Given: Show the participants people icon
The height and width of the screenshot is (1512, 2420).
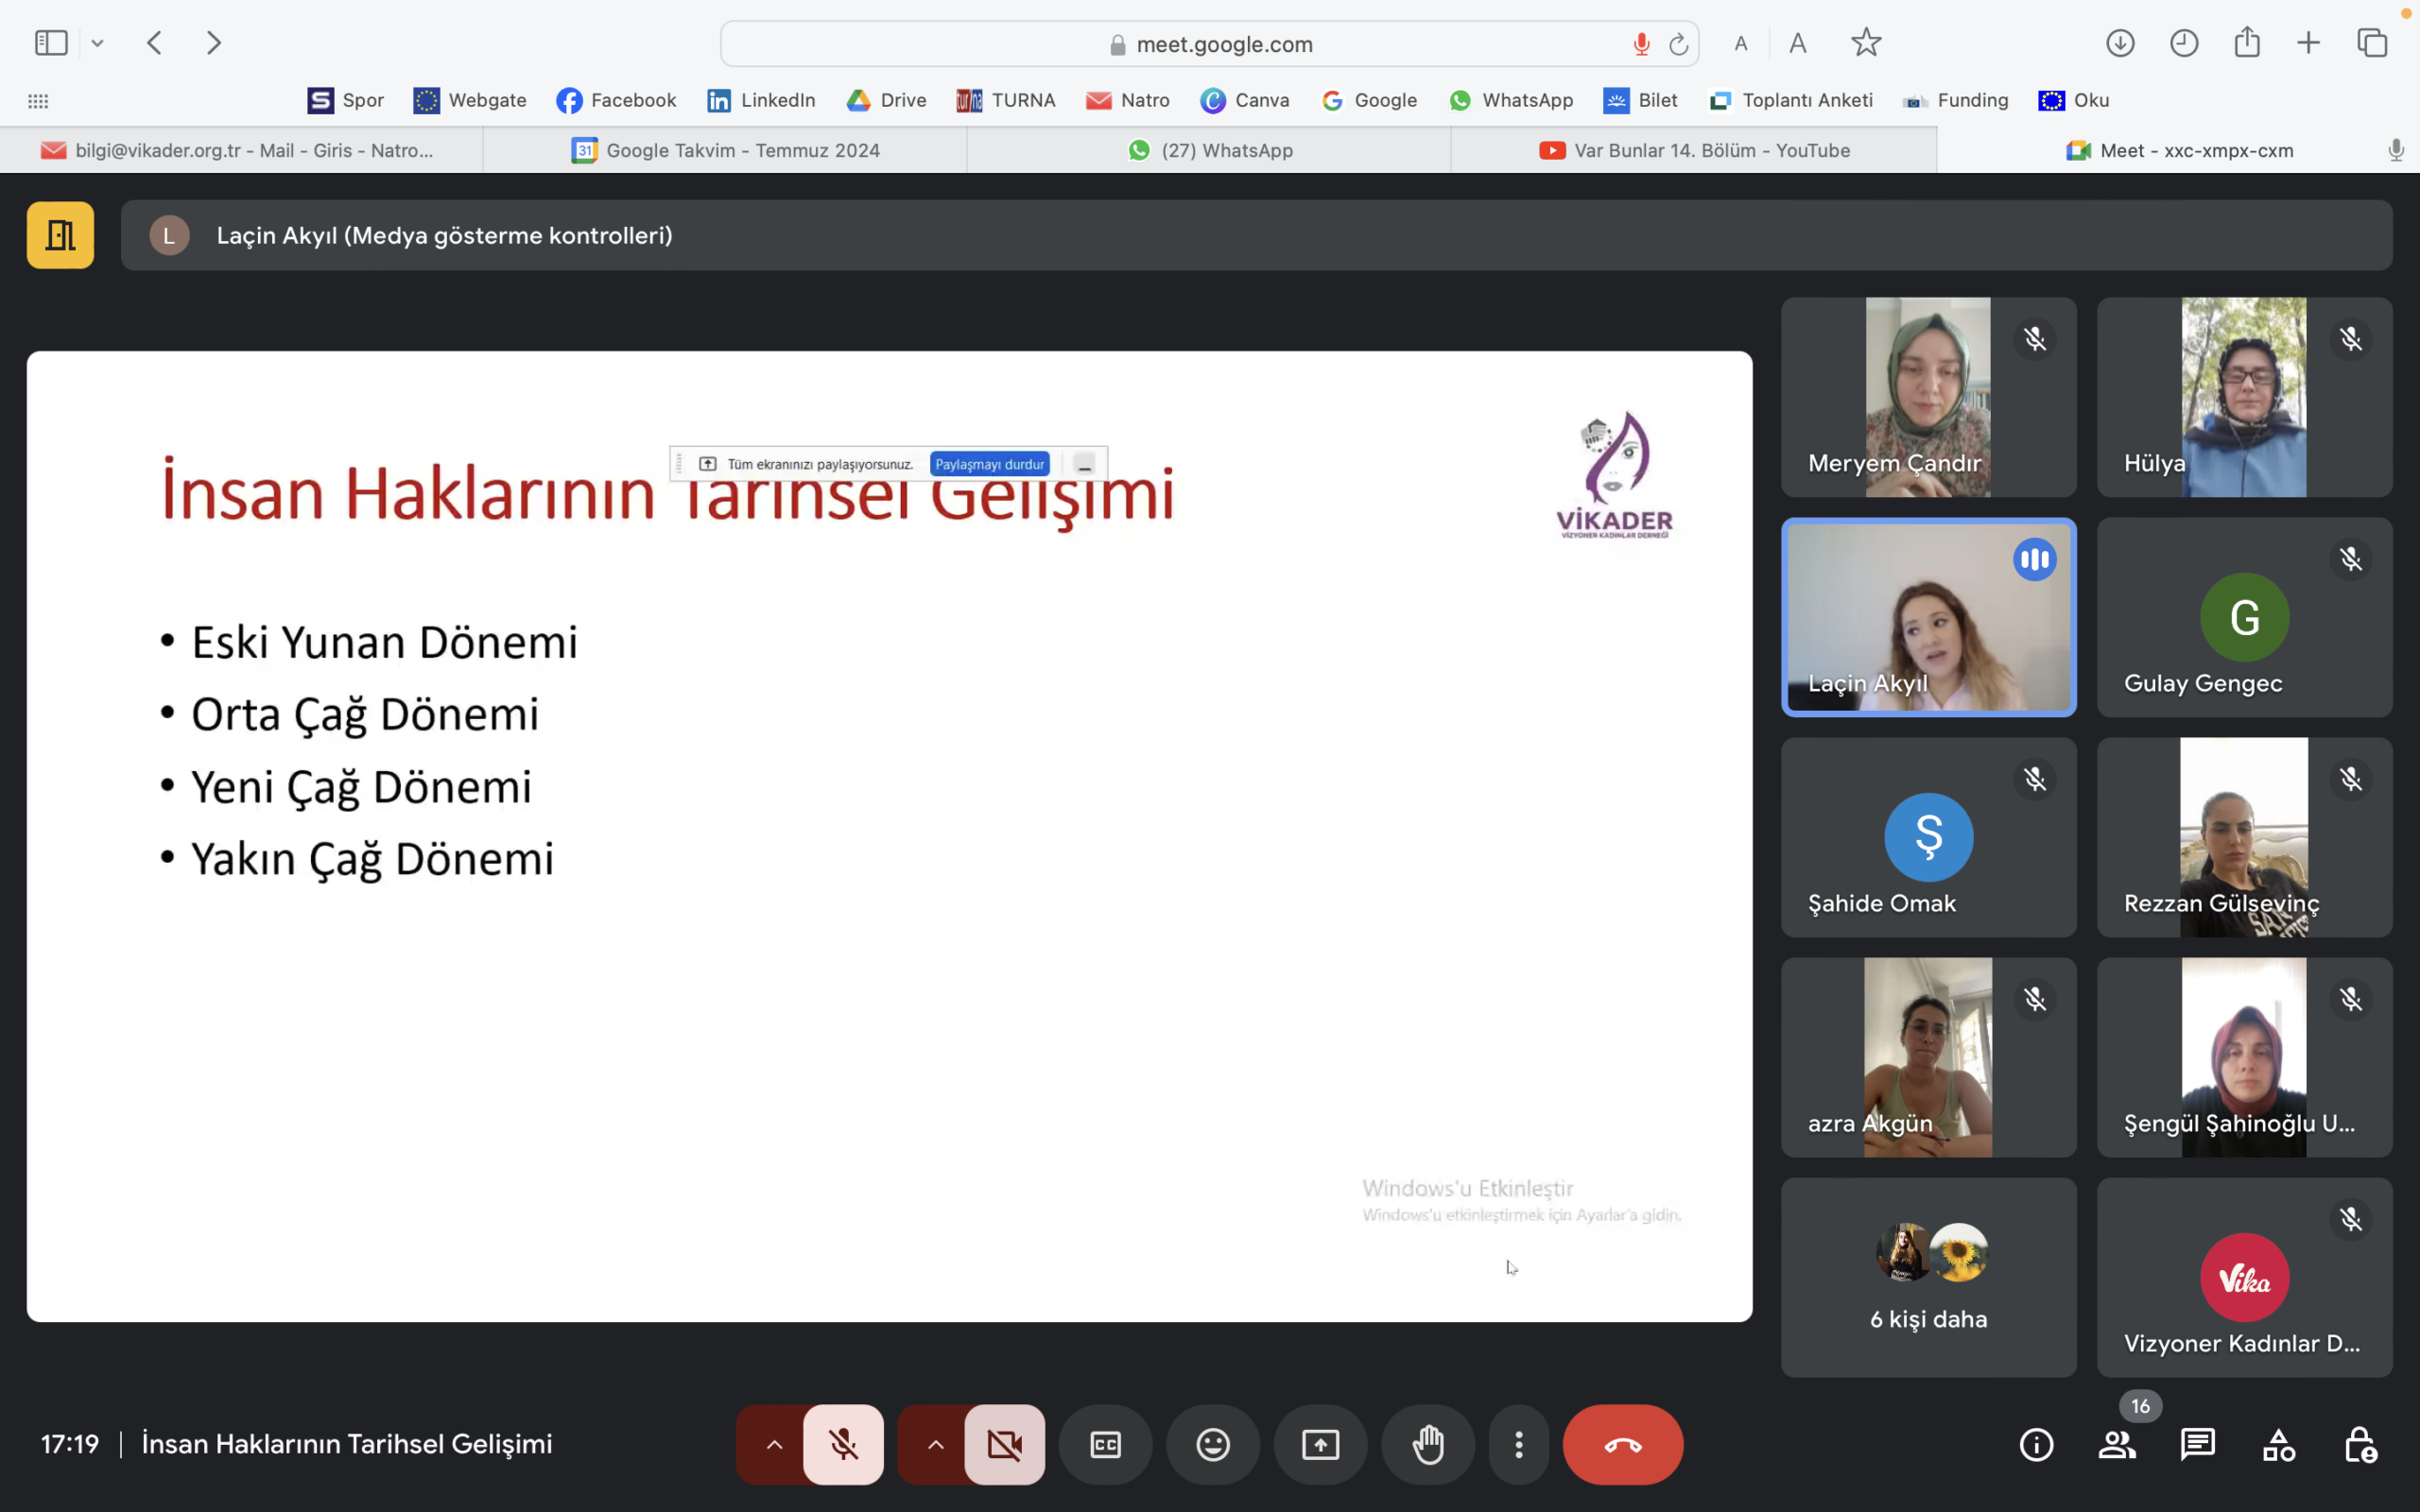Looking at the screenshot, I should coord(2116,1444).
